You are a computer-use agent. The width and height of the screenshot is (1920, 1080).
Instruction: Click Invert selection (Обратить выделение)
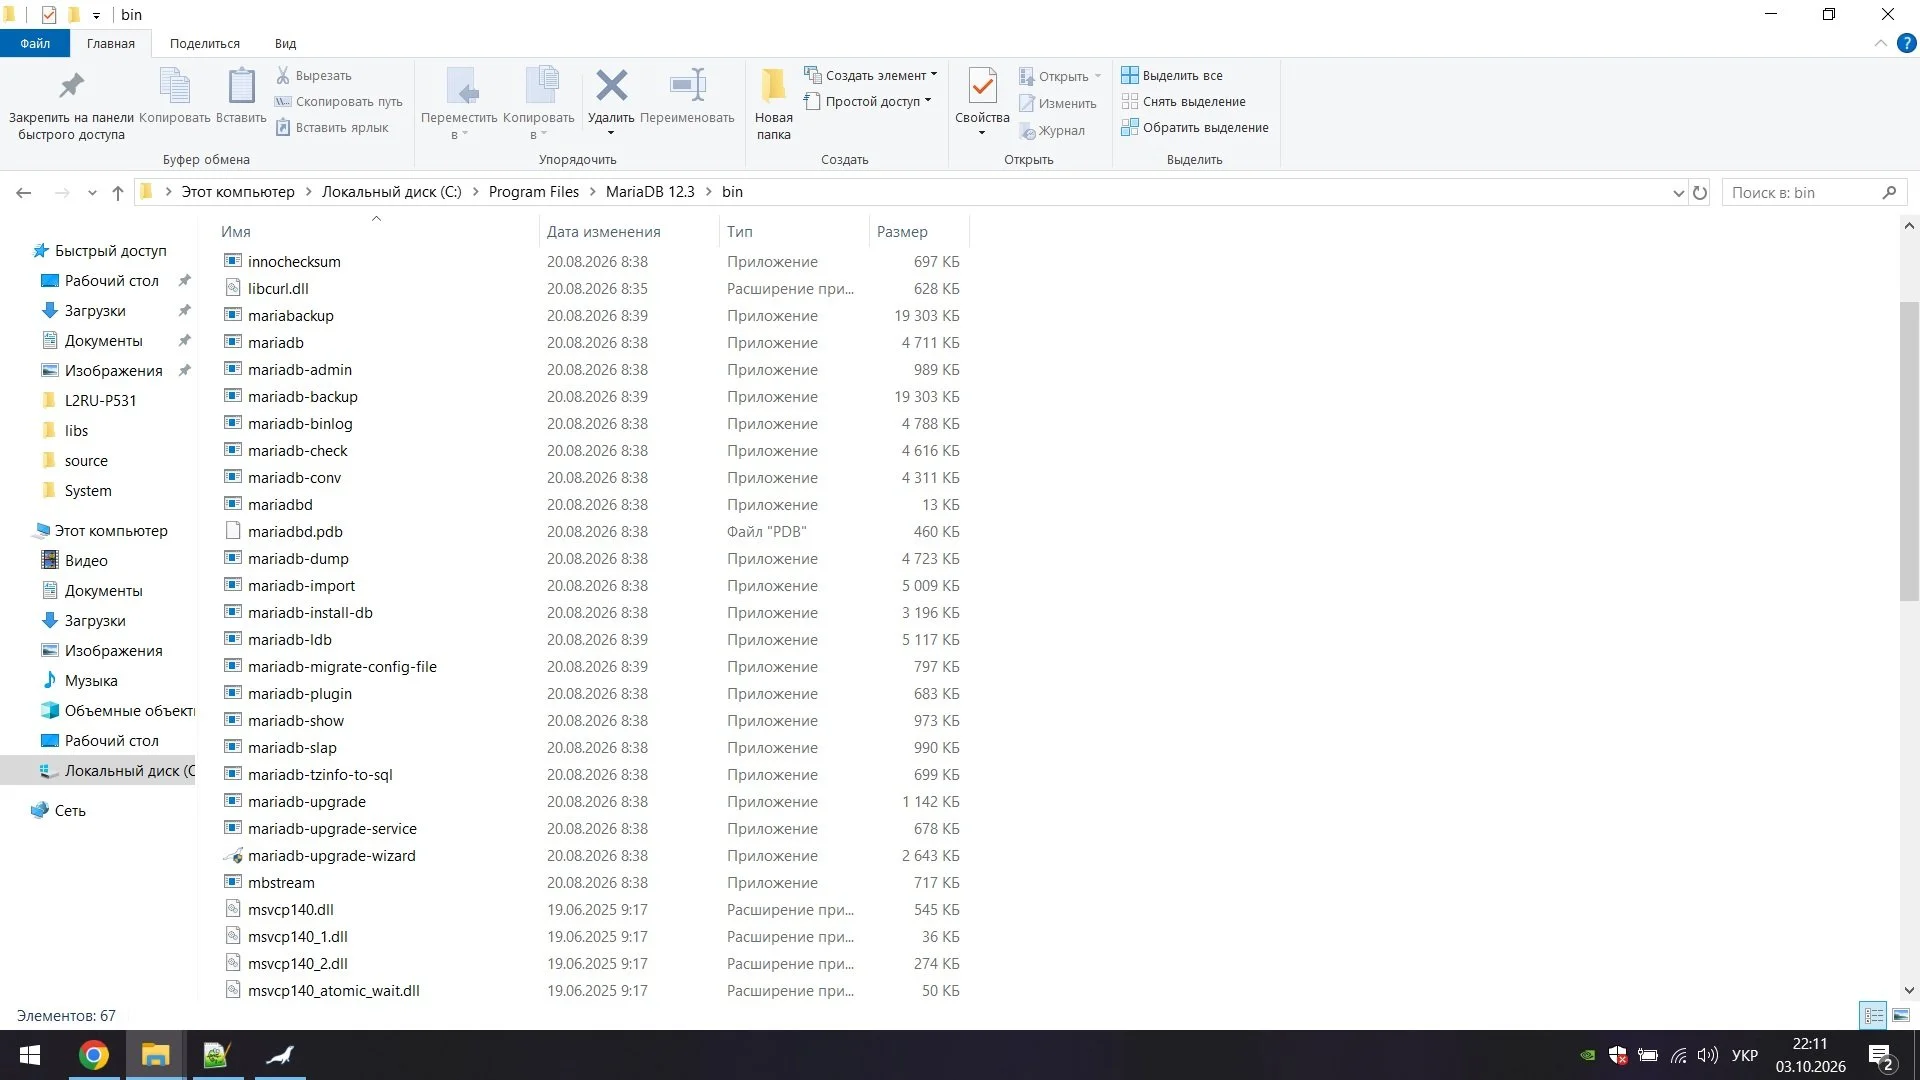click(x=1195, y=127)
